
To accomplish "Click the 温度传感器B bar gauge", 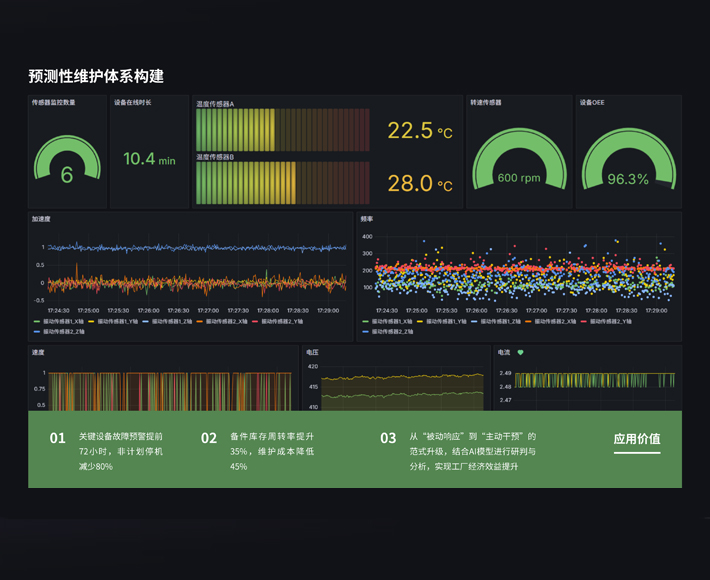I will pyautogui.click(x=282, y=183).
